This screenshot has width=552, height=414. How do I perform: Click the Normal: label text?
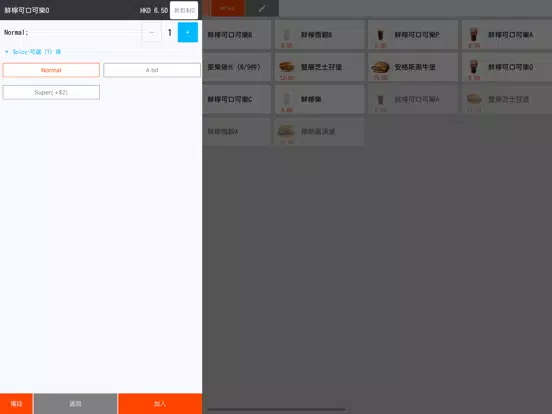(x=16, y=32)
